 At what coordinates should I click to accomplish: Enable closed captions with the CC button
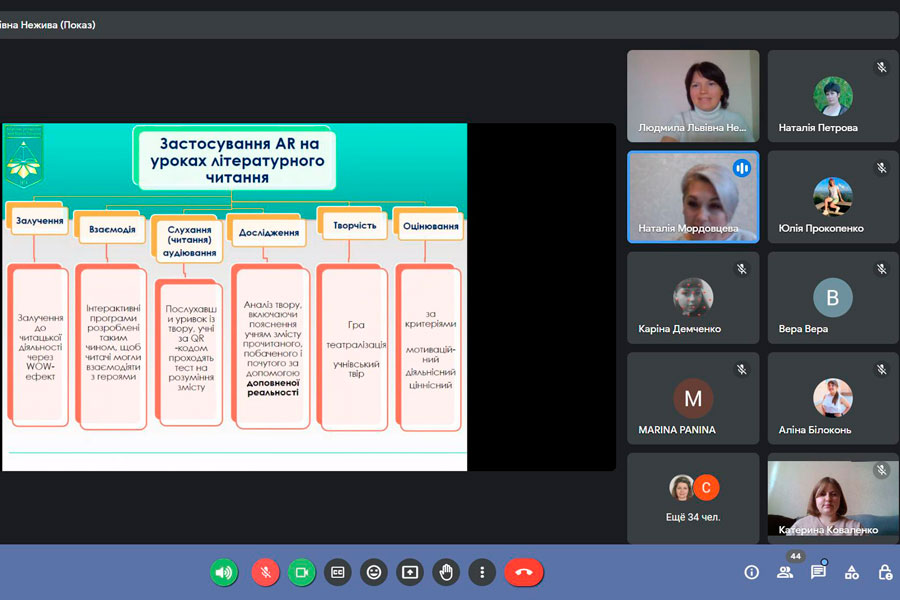(338, 572)
